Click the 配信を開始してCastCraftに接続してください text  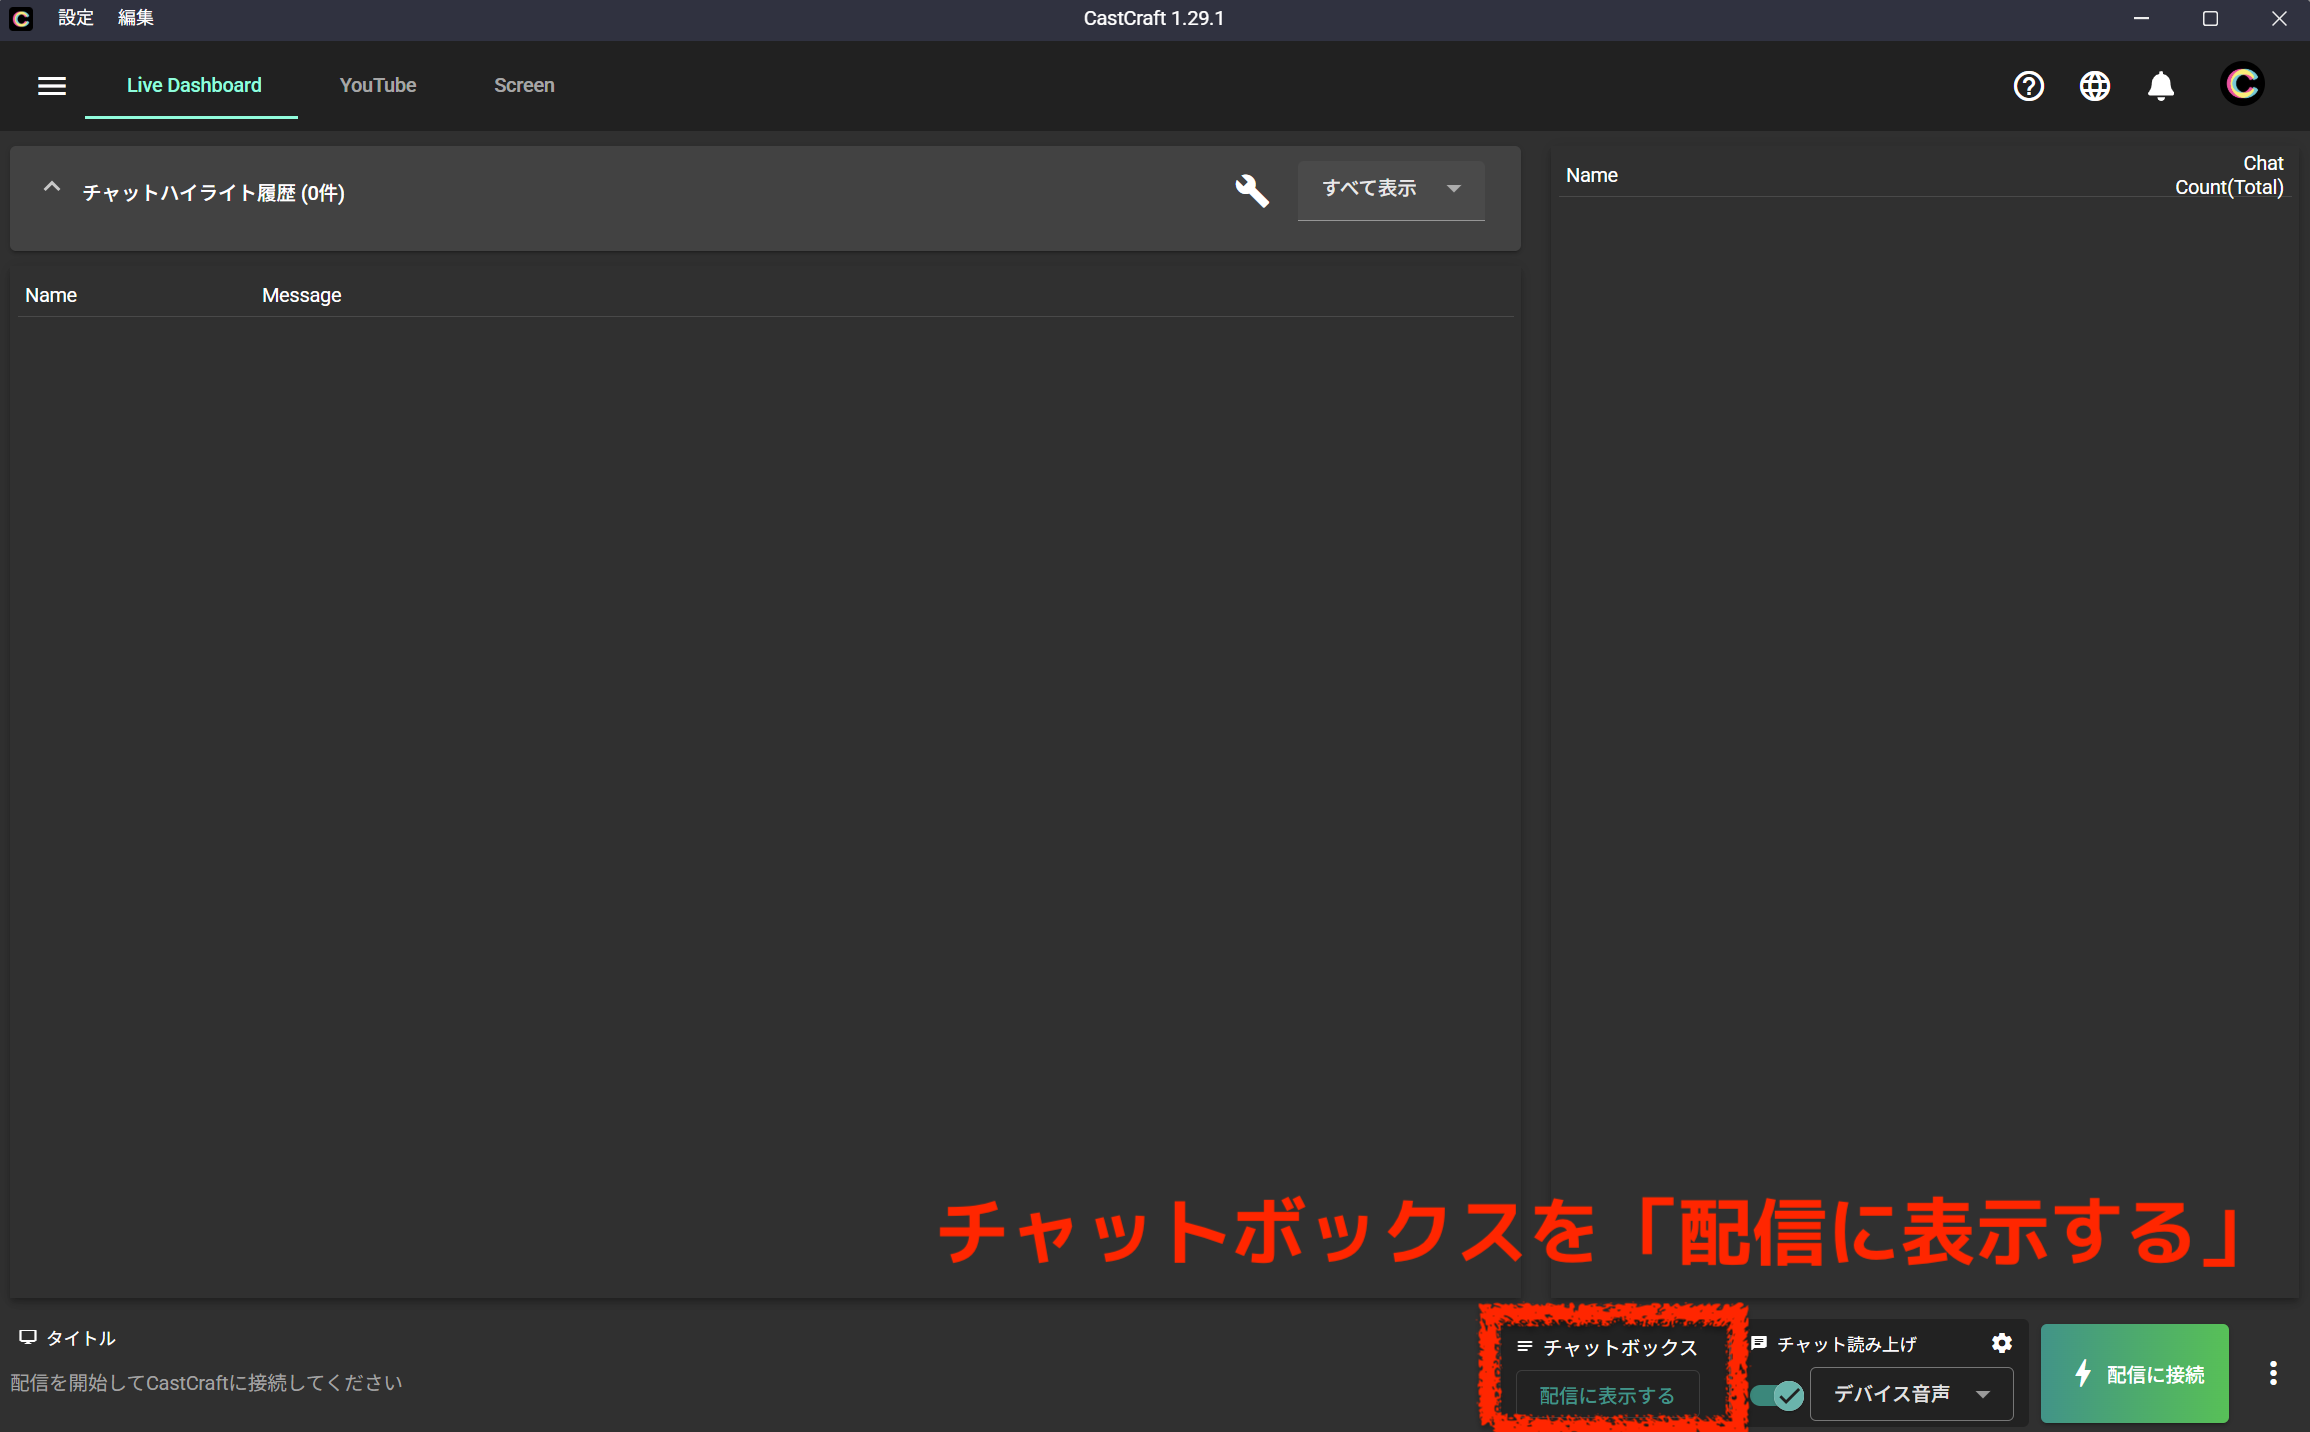tap(206, 1382)
